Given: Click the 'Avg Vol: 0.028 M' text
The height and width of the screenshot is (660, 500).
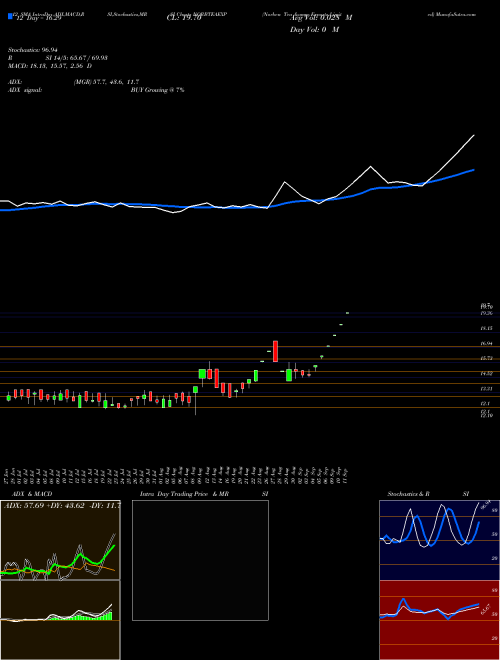Looking at the screenshot, I should [321, 18].
